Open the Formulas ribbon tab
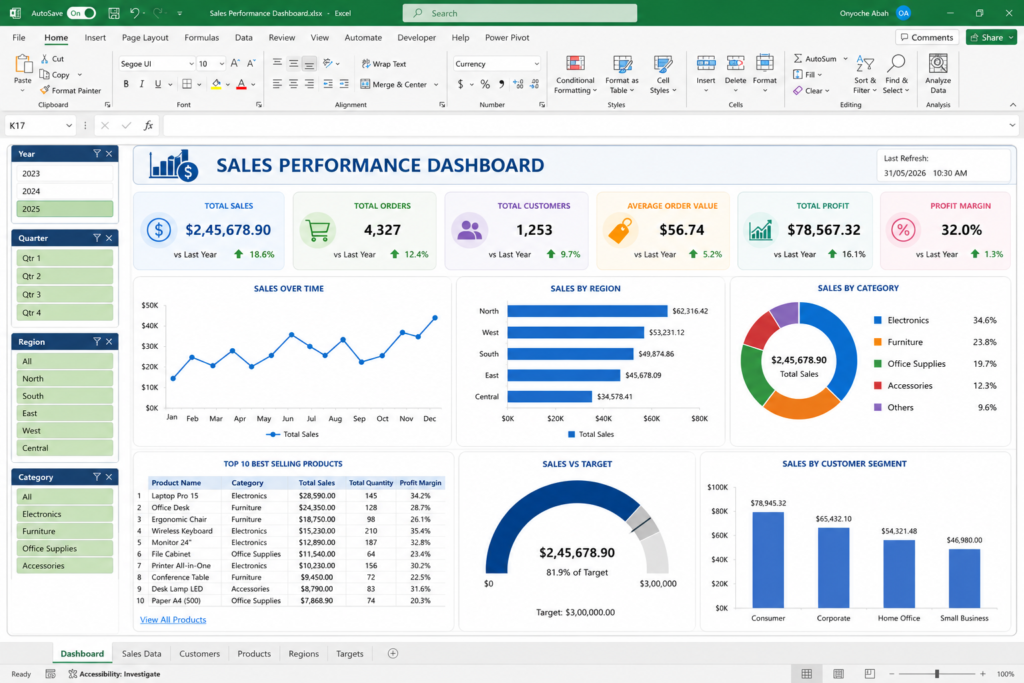Screen dimensions: 1024x683 [x=201, y=38]
